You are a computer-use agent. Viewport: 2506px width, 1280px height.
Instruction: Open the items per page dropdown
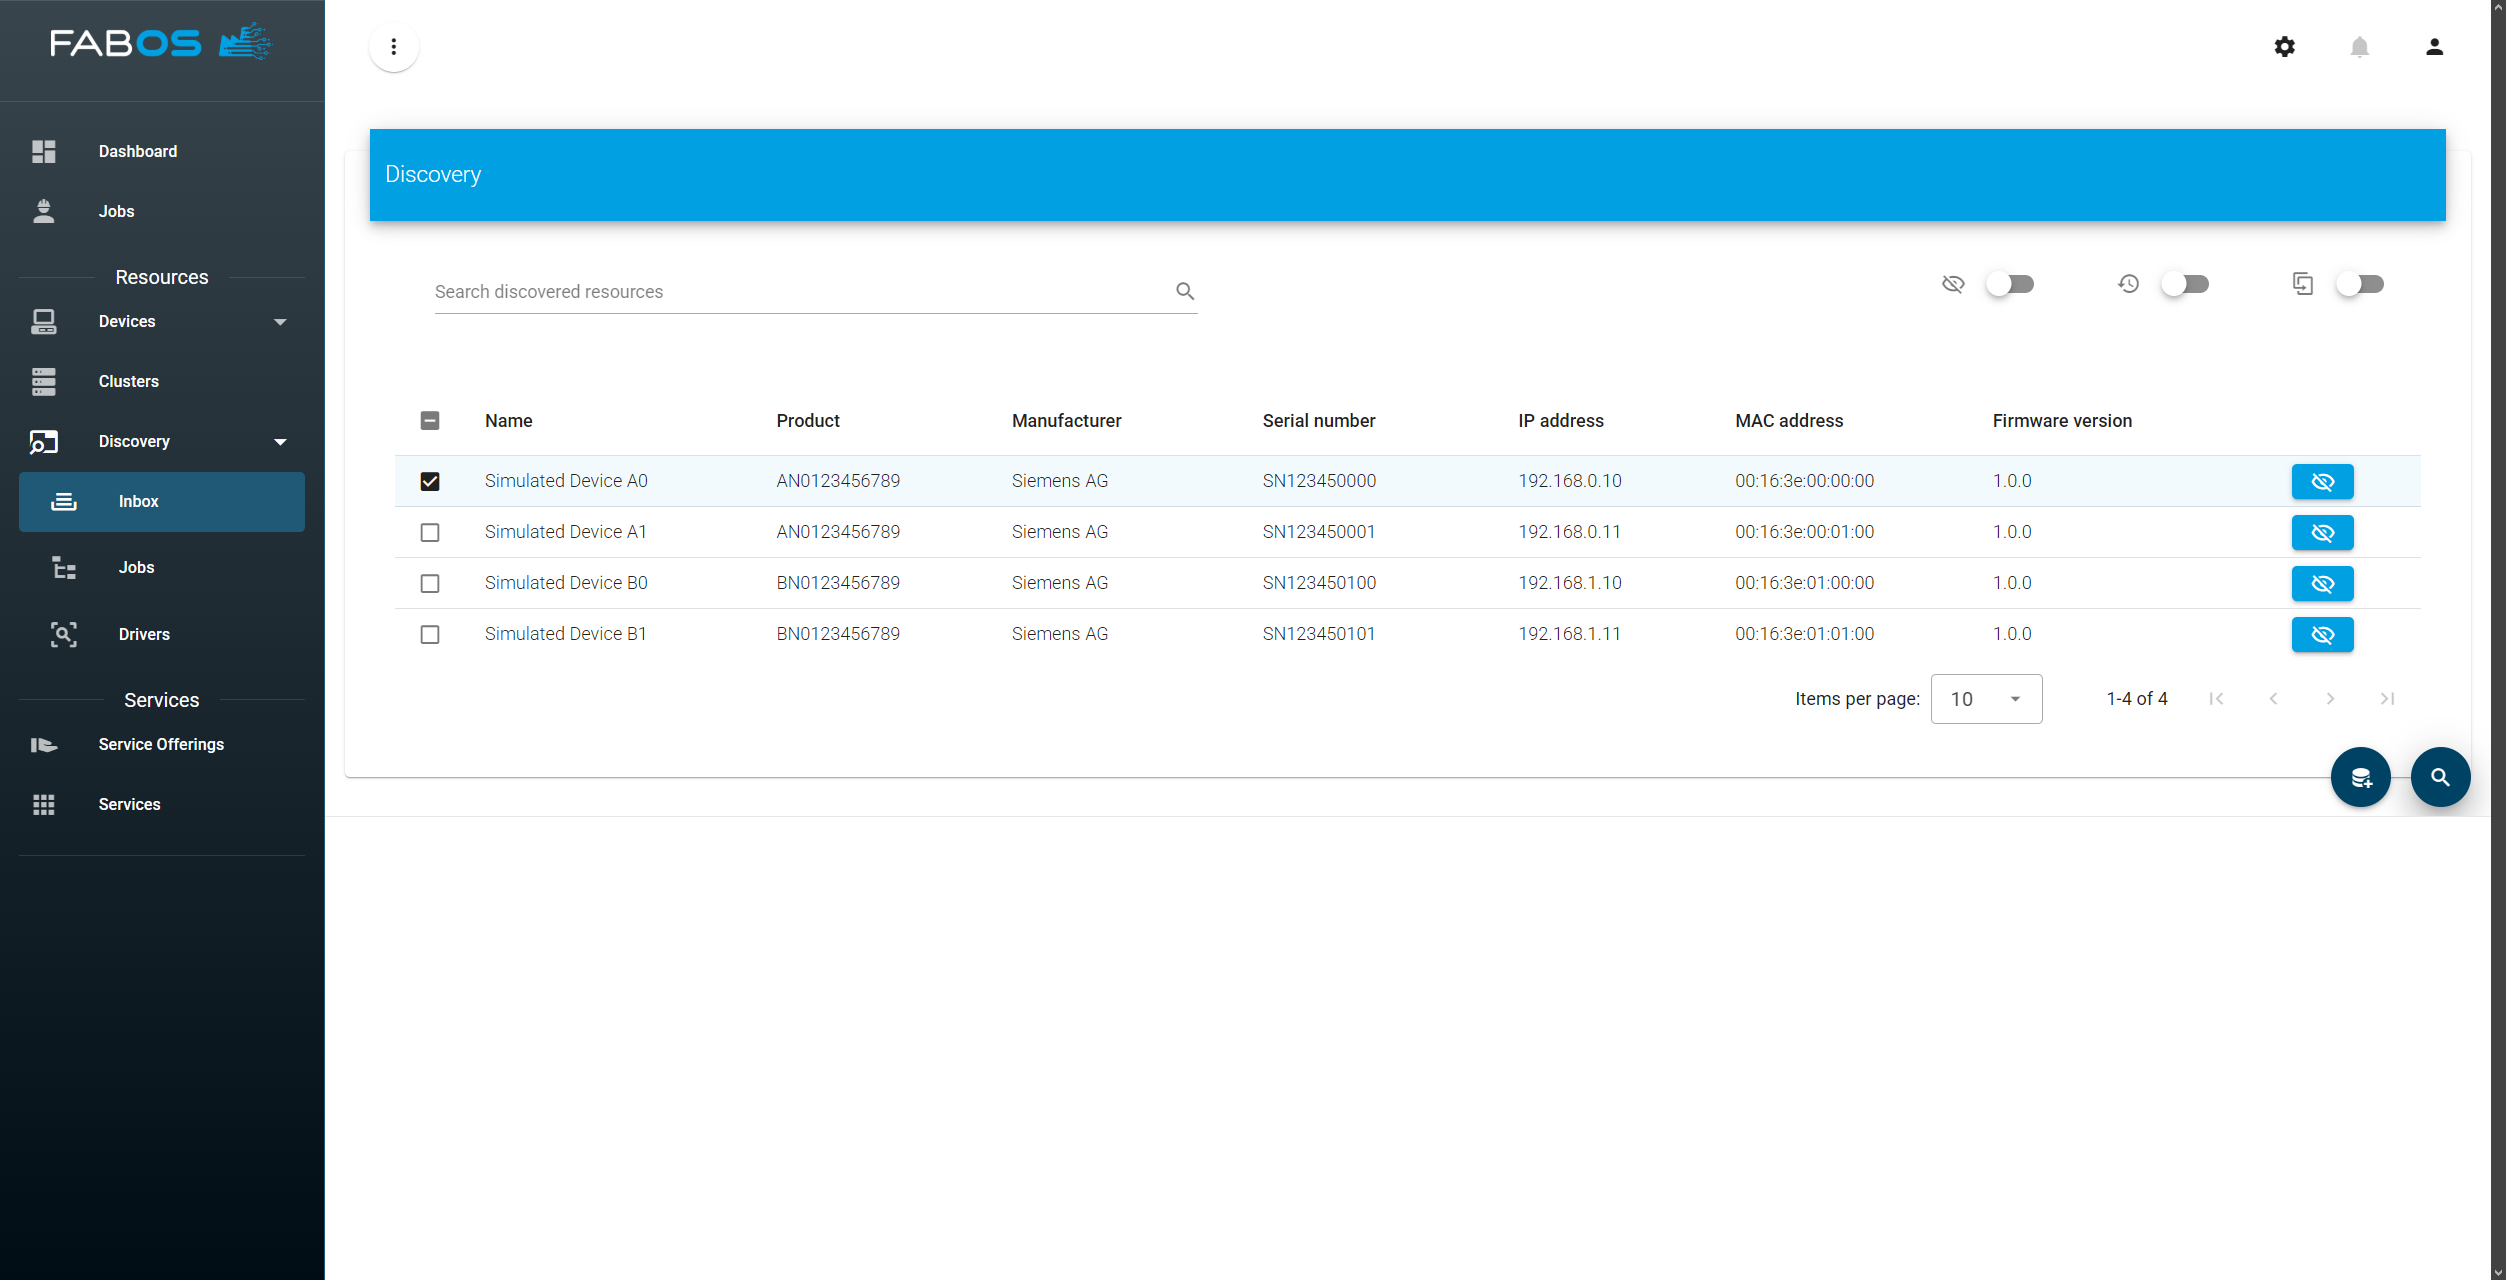click(1986, 699)
